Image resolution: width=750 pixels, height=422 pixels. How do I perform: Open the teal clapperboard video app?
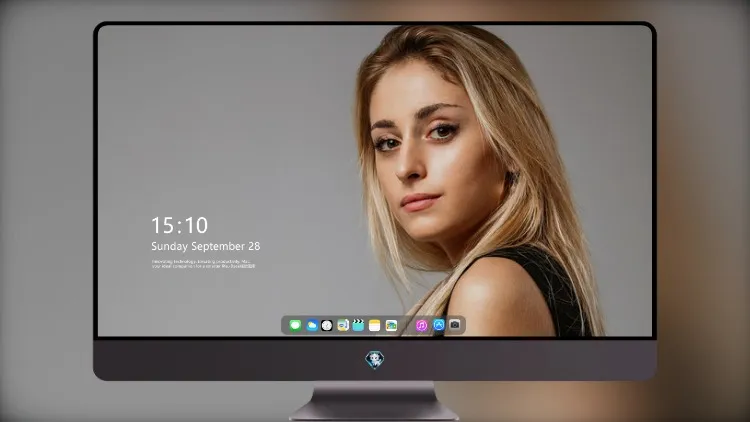358,325
